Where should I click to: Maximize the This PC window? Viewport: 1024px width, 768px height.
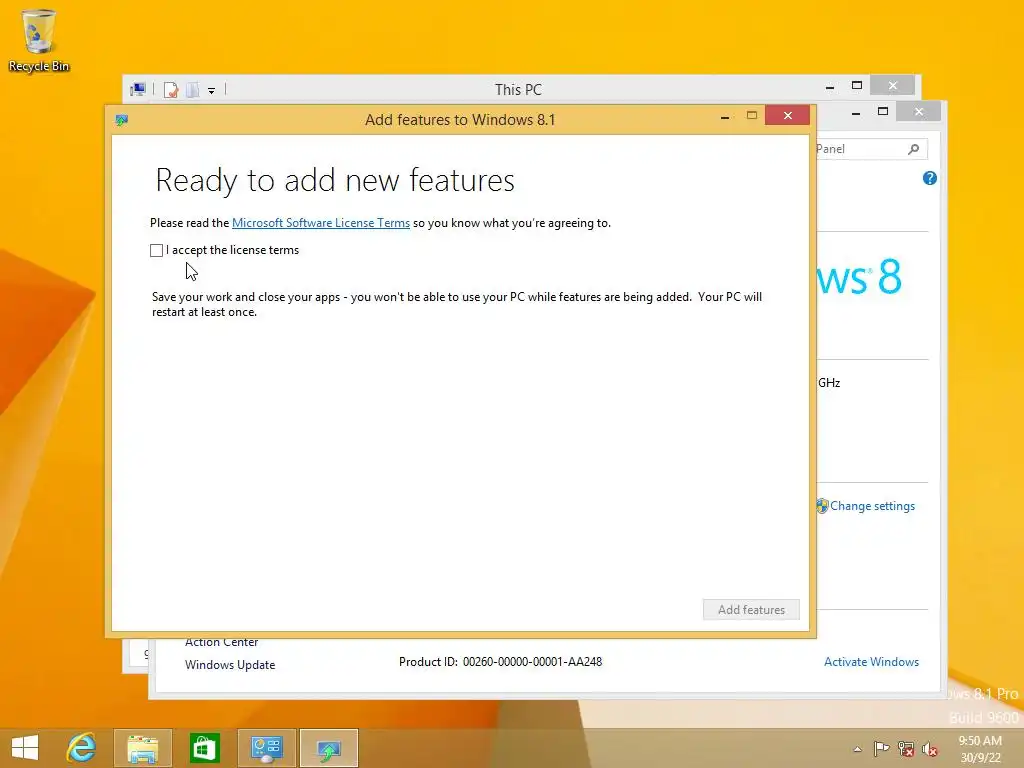(x=857, y=86)
